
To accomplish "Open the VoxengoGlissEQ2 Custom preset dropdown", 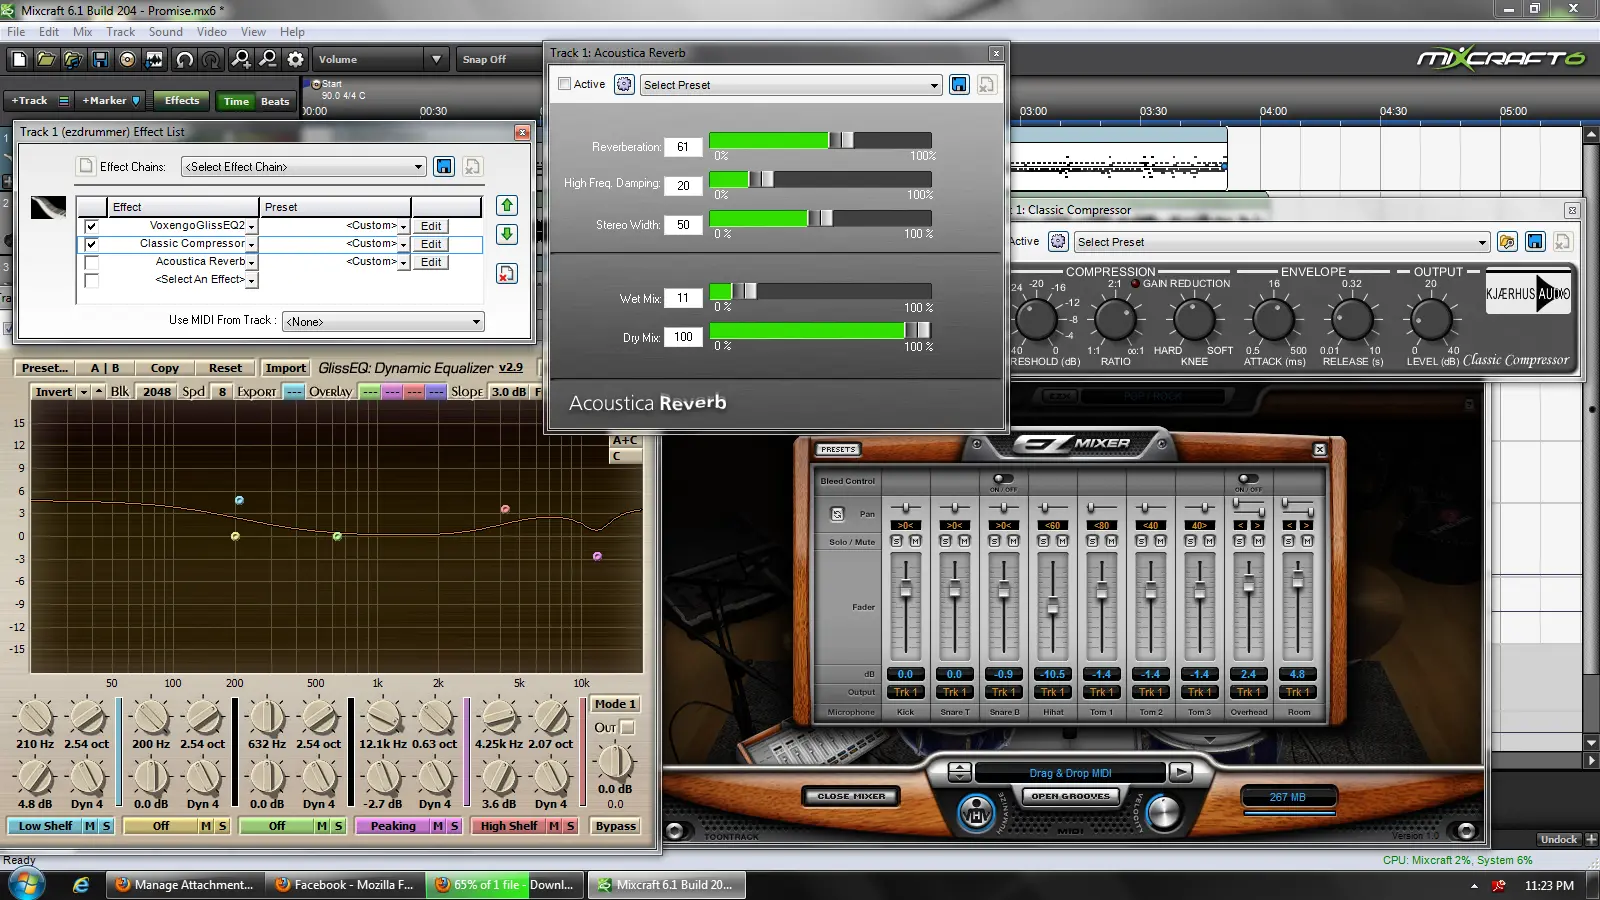I will point(403,227).
